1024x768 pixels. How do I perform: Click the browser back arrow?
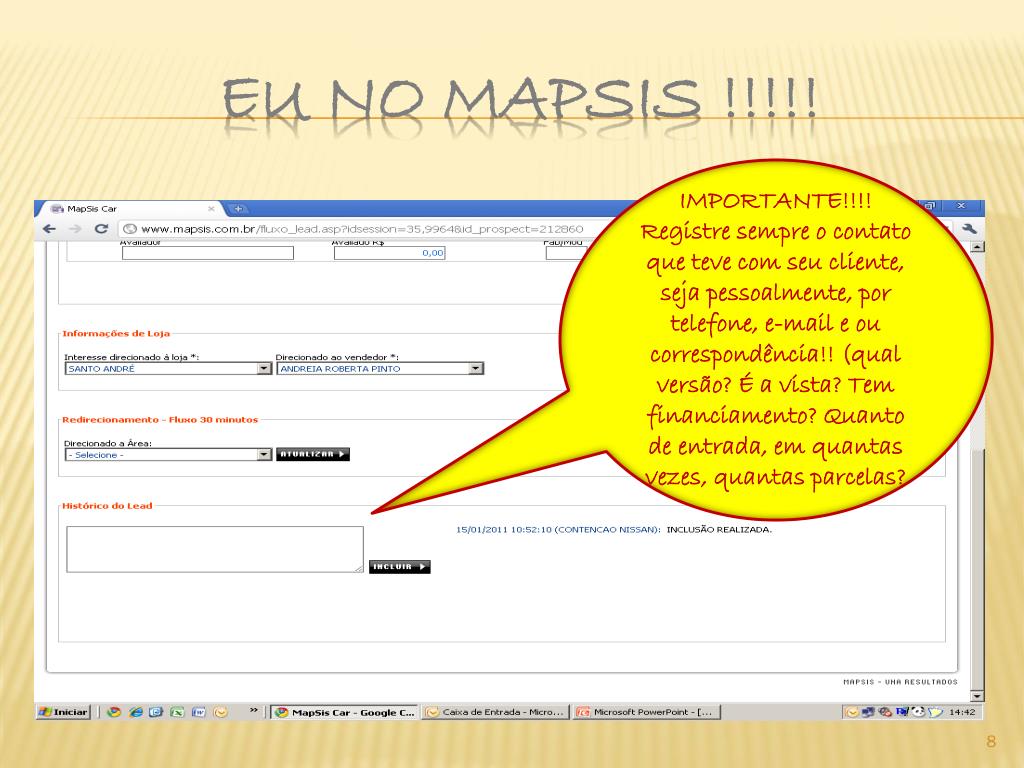(x=49, y=229)
